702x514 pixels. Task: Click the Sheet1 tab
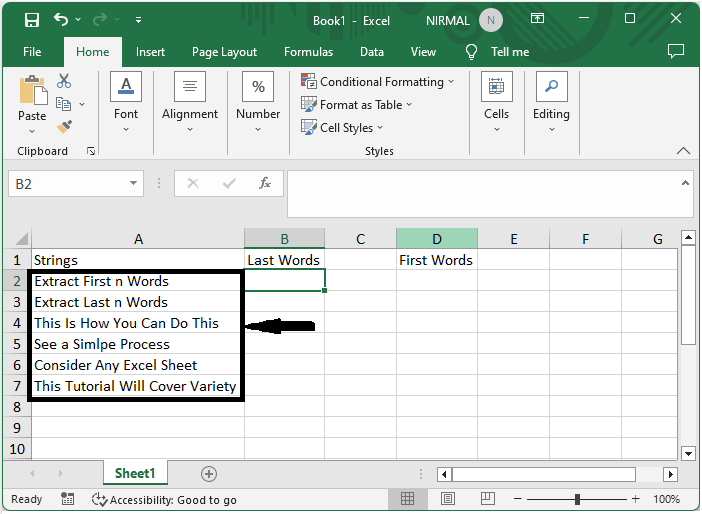click(135, 473)
